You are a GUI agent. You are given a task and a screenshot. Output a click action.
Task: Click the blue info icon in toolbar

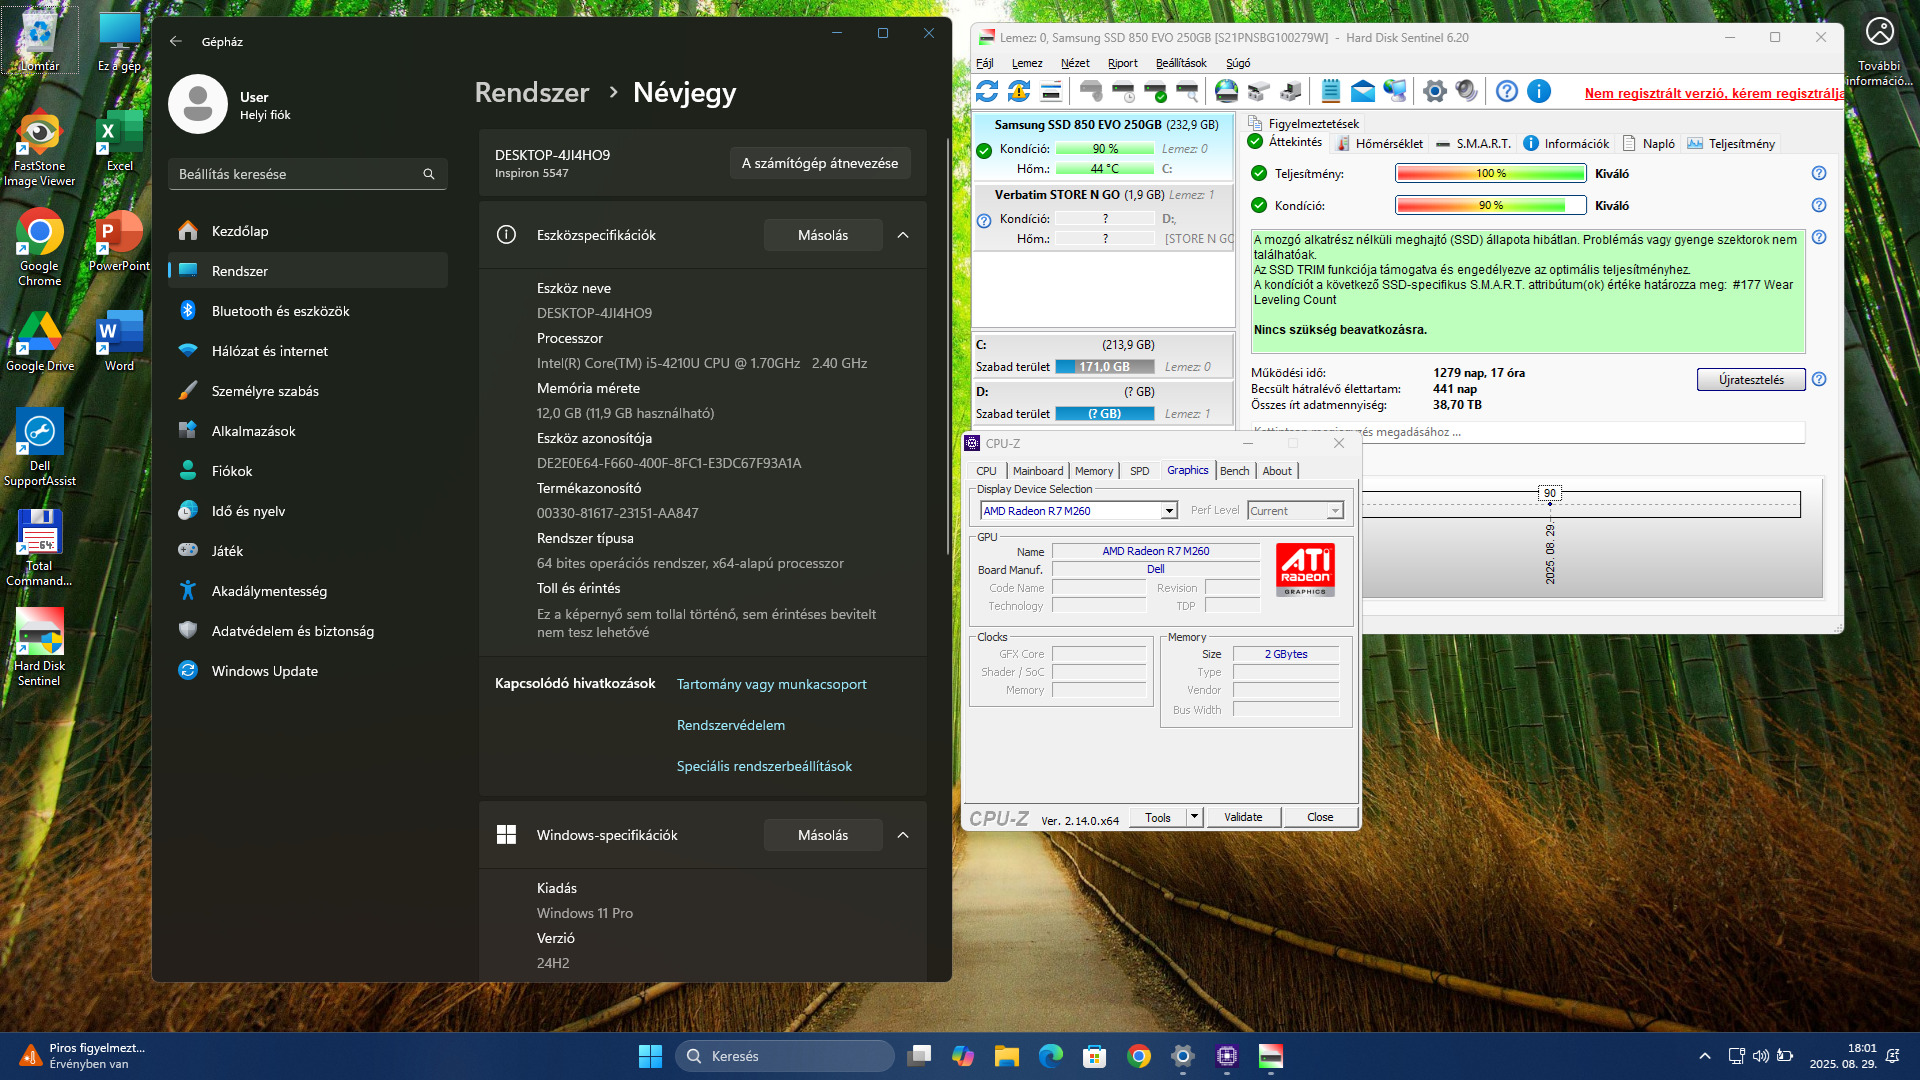1539,92
